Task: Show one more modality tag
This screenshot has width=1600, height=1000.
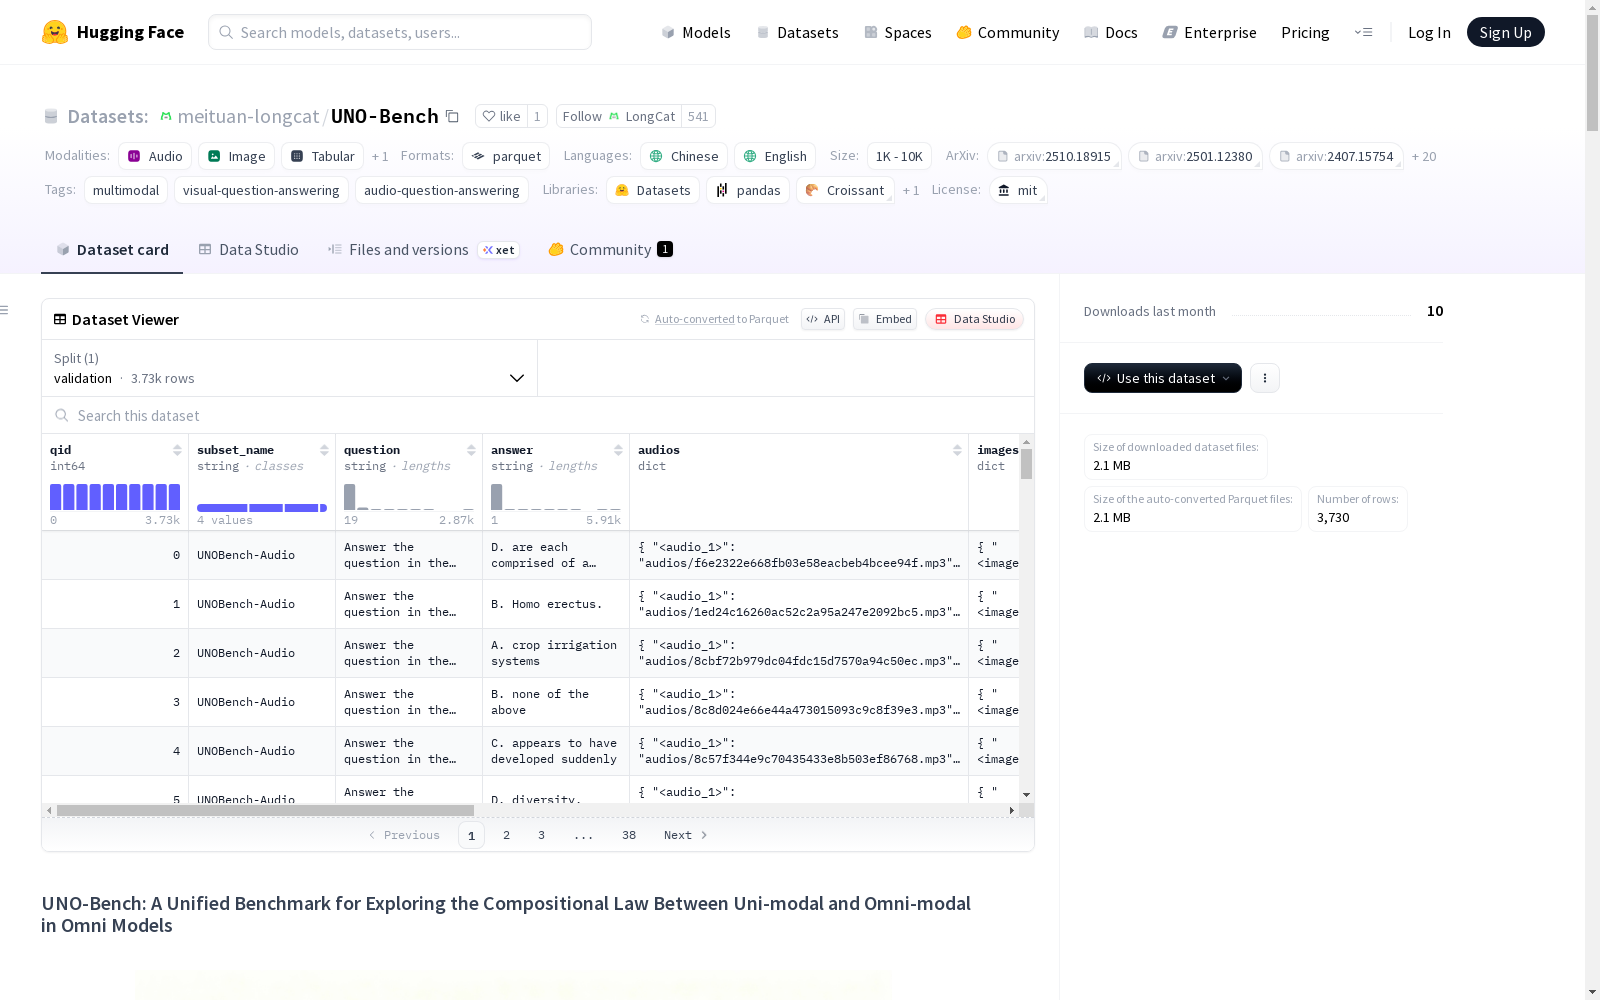Action: pos(380,156)
